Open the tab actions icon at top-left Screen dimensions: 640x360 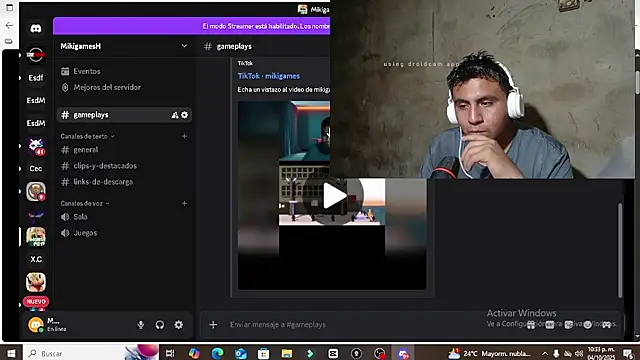[9, 7]
